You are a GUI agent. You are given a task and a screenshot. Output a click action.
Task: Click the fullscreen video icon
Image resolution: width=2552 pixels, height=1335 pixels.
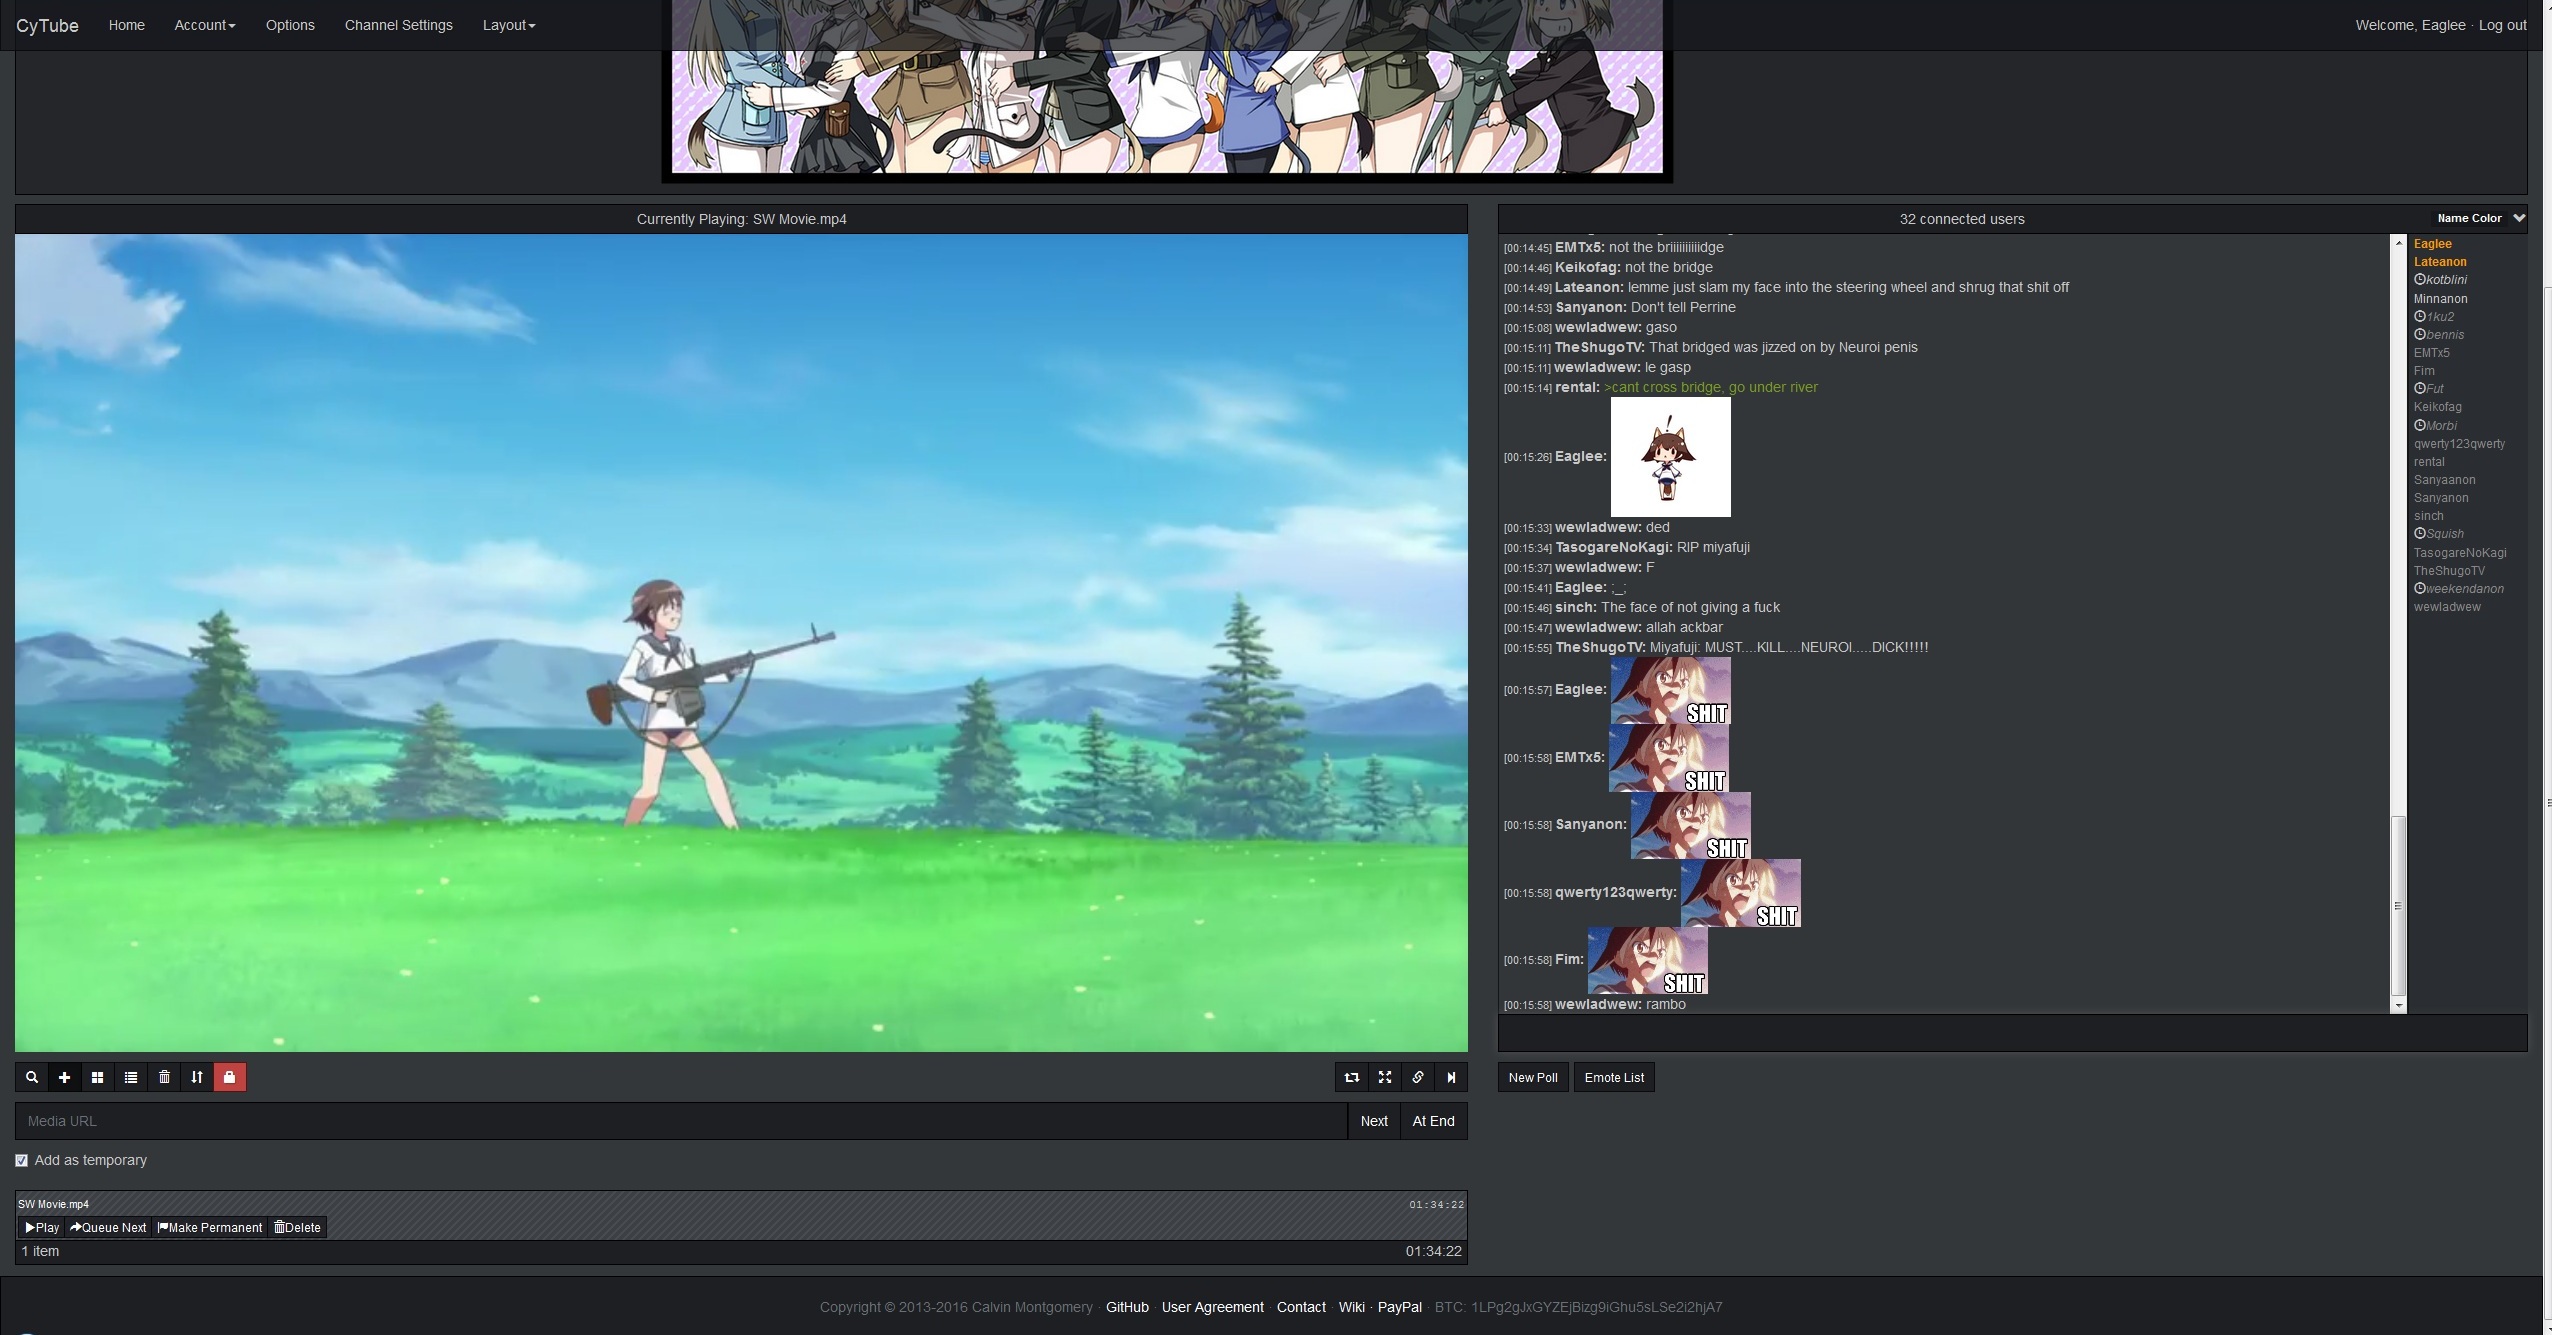(1385, 1077)
